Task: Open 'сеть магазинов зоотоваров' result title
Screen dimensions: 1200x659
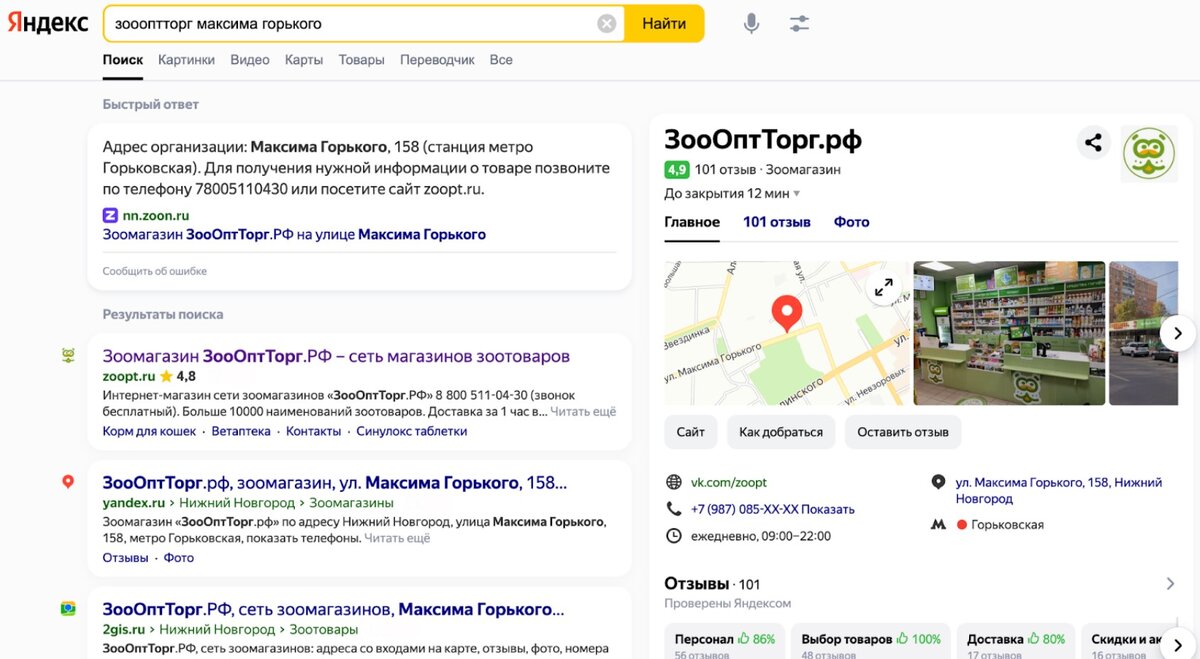Action: pos(336,356)
